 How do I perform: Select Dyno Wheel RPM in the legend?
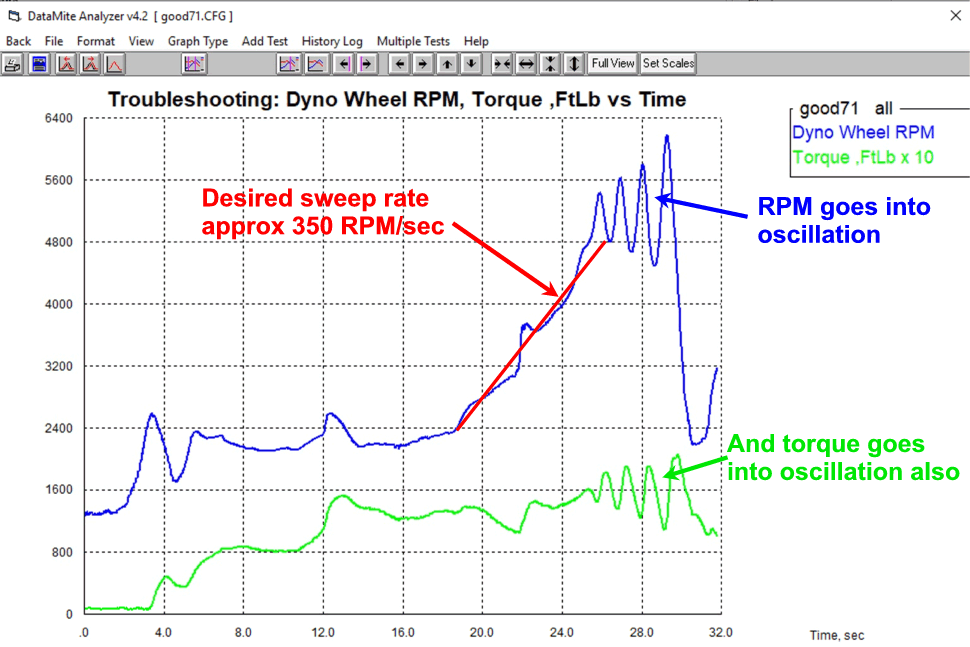click(863, 132)
